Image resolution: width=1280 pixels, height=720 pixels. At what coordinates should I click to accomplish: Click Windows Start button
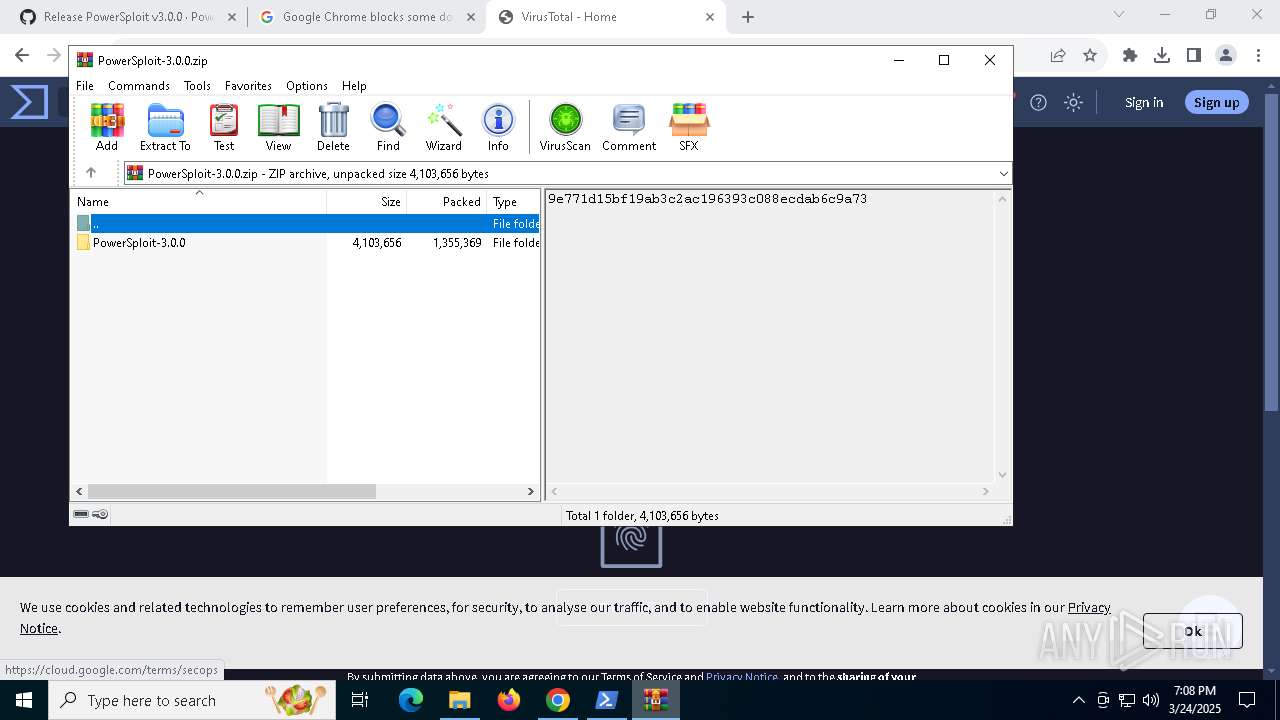point(24,700)
